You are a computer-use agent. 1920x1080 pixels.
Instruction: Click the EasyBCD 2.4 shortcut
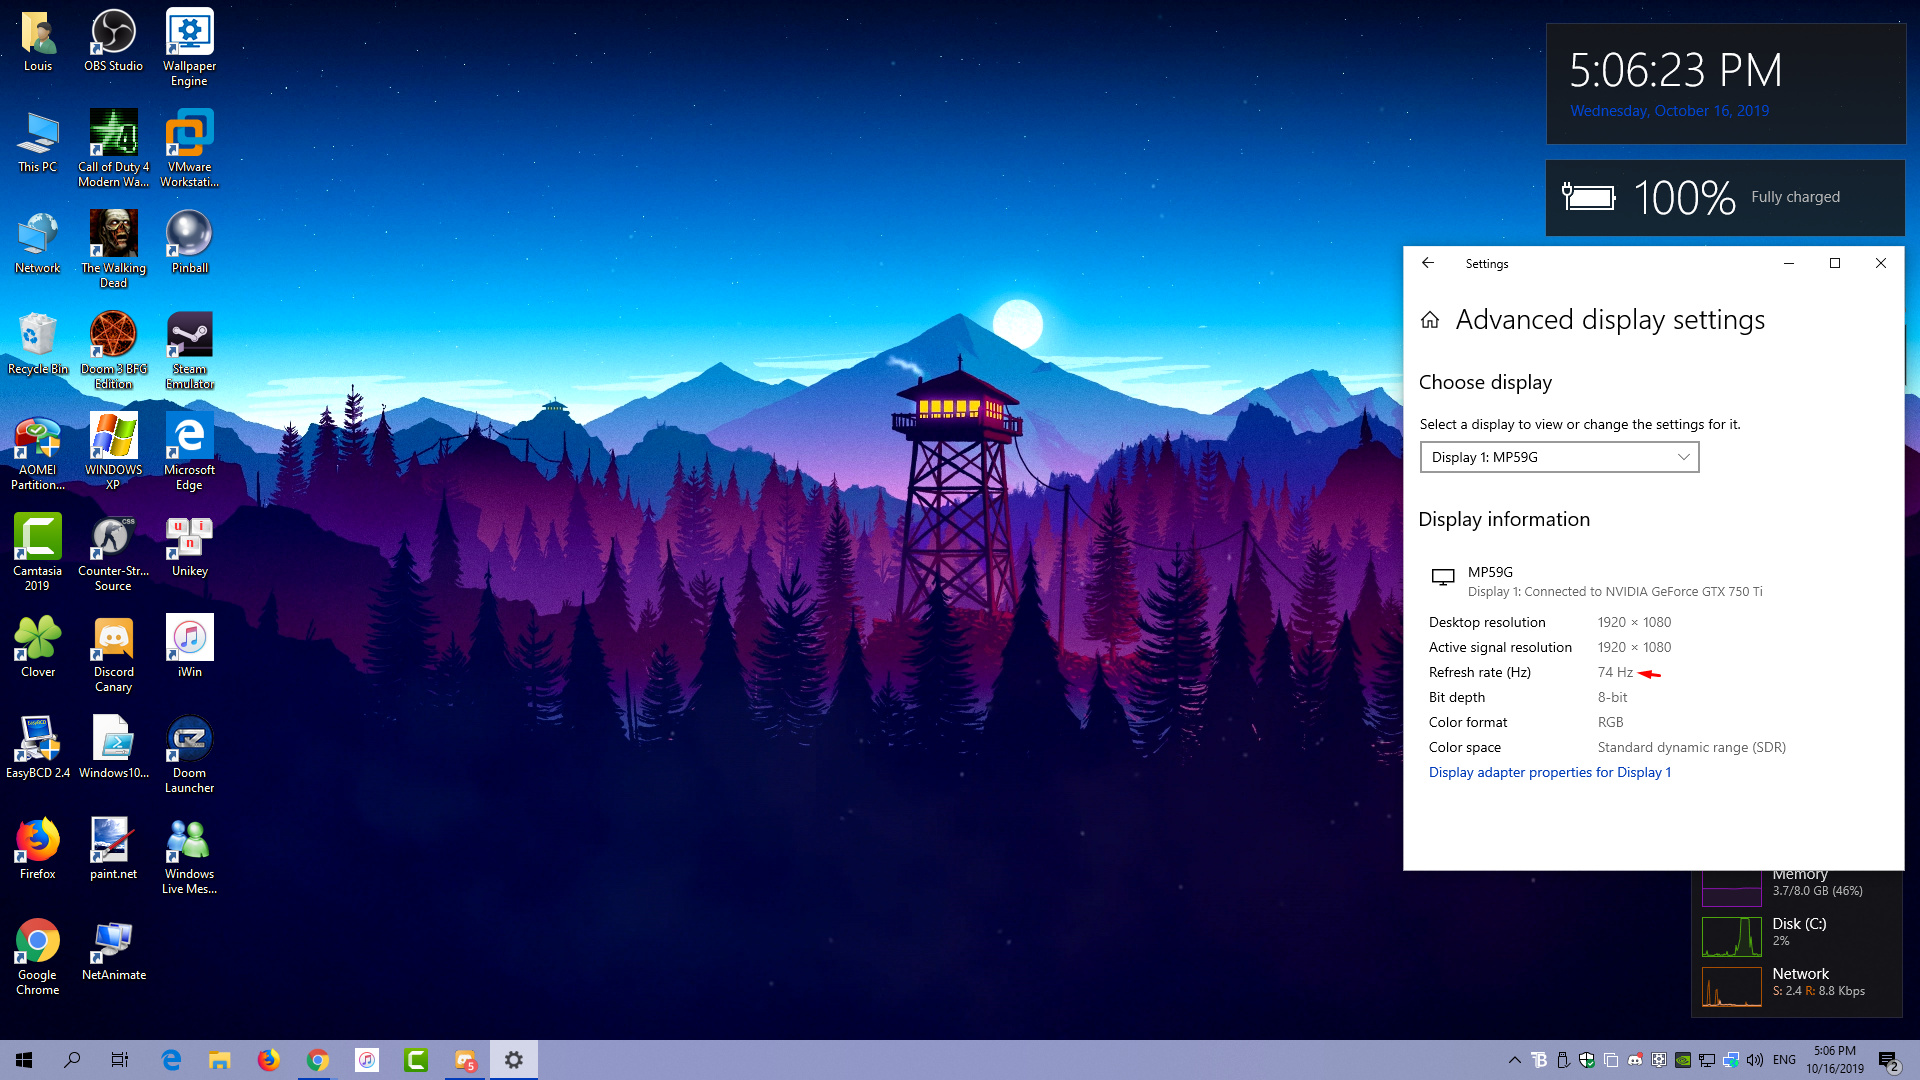[38, 747]
